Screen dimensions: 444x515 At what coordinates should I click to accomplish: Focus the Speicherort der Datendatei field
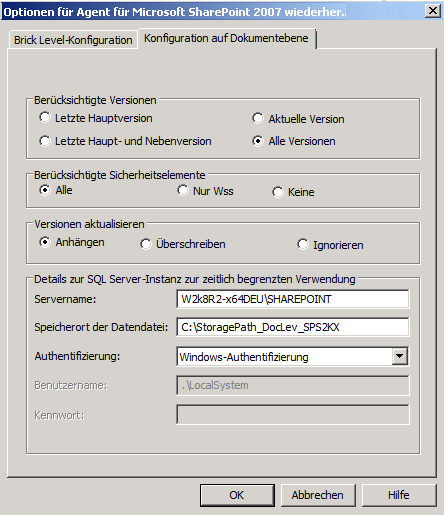pyautogui.click(x=293, y=327)
